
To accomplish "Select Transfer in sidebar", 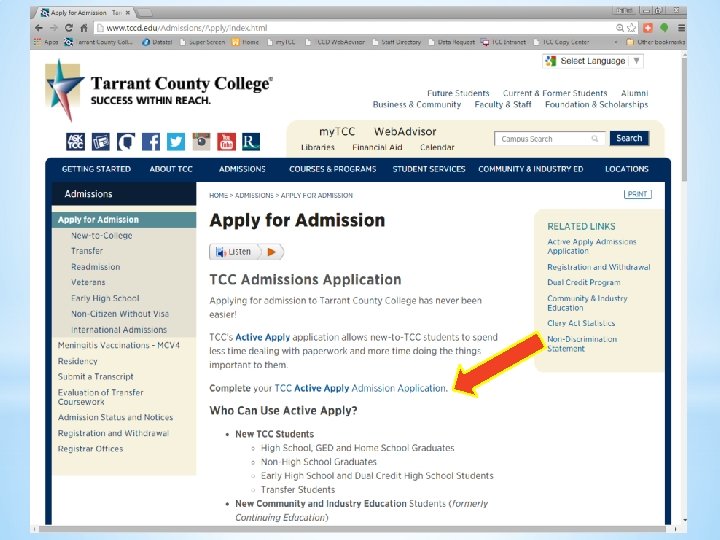I will [x=87, y=251].
